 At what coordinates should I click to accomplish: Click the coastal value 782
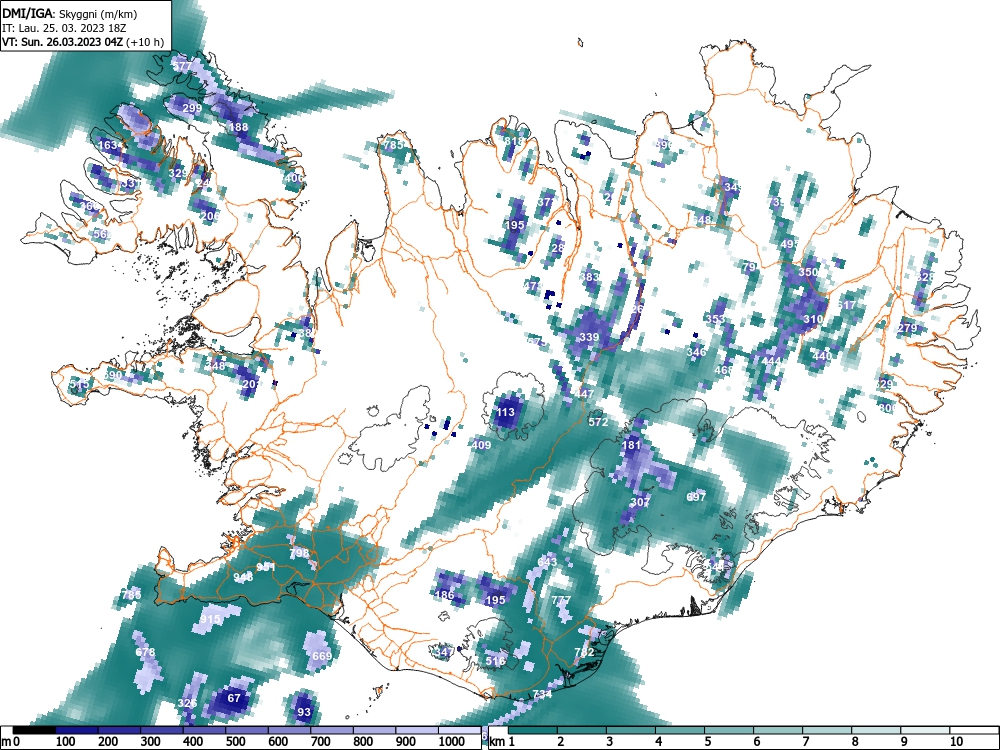click(x=584, y=652)
